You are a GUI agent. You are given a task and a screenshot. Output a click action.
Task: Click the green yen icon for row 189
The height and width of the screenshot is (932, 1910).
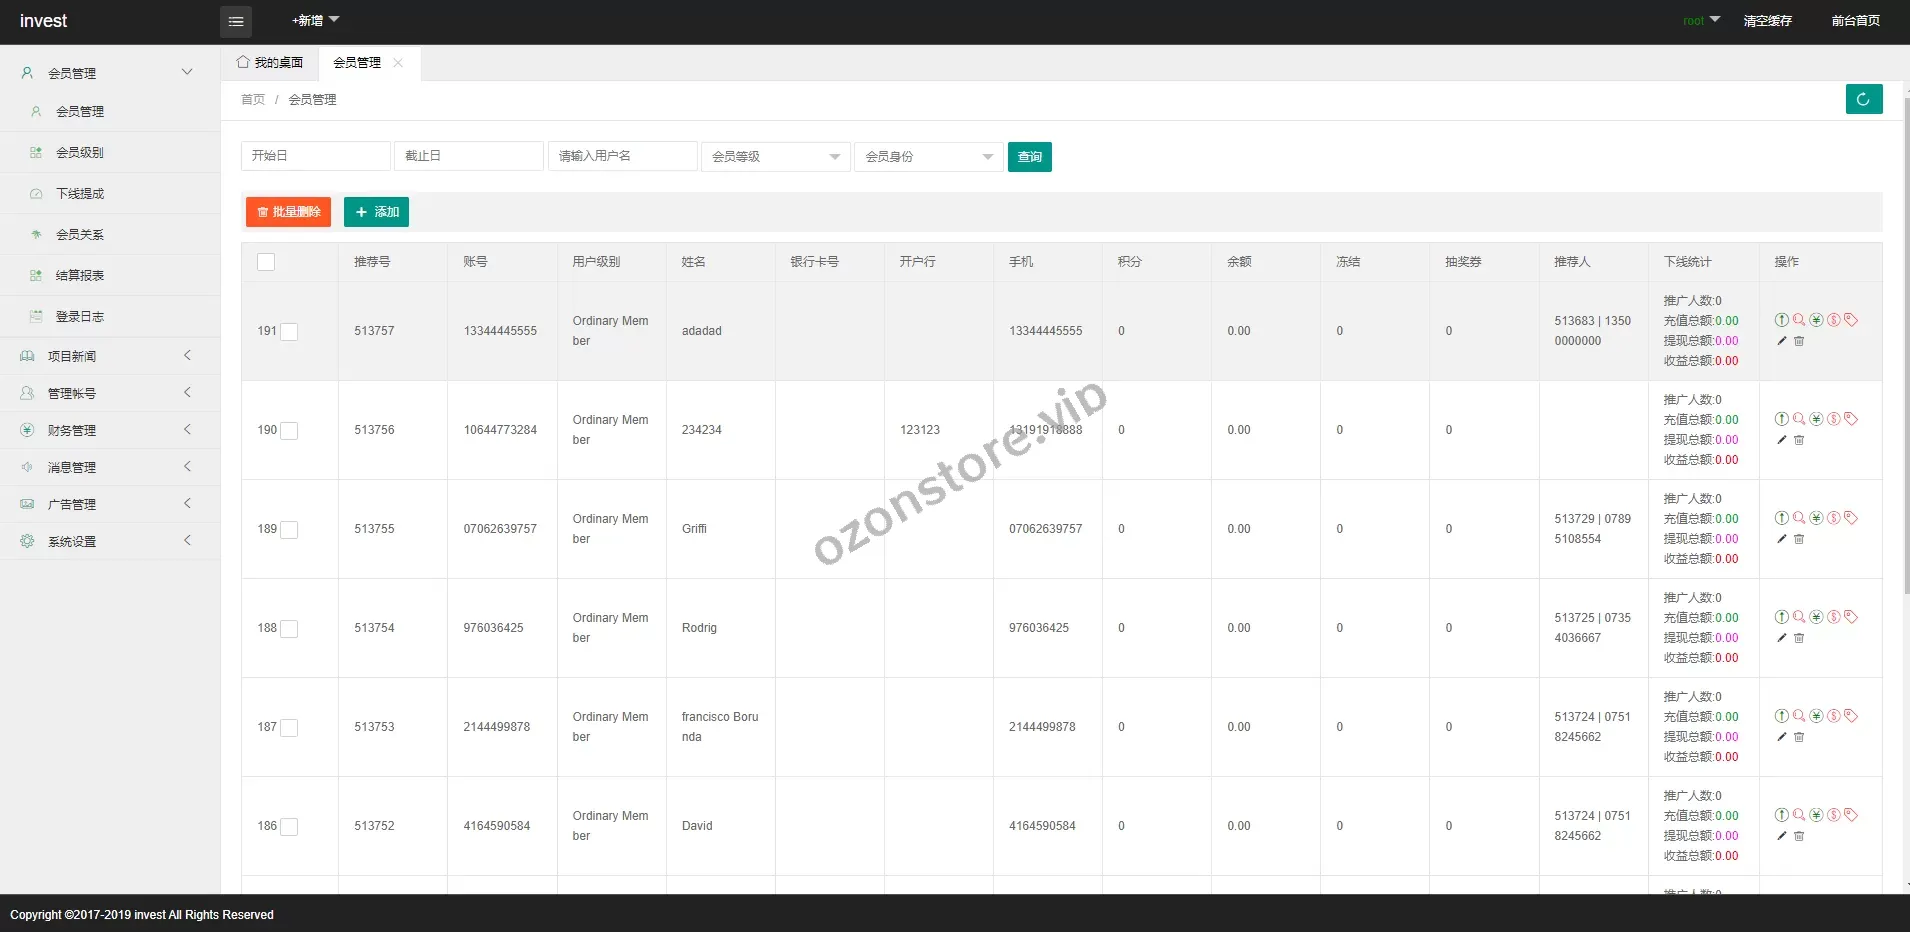pos(1816,518)
